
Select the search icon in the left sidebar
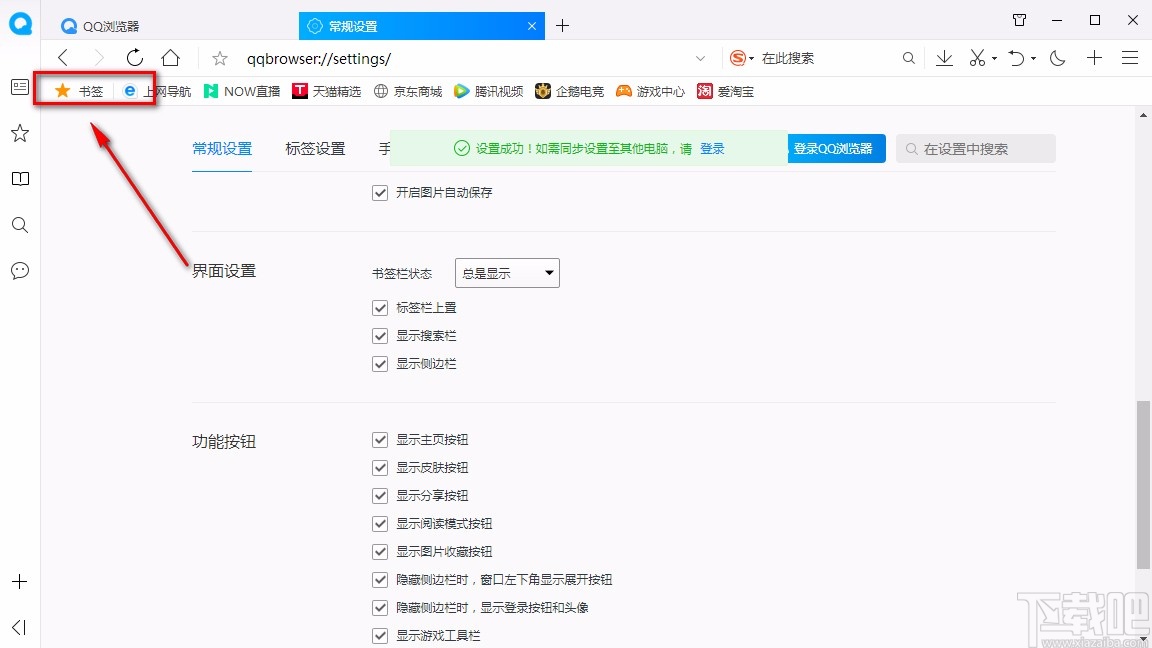pos(19,225)
